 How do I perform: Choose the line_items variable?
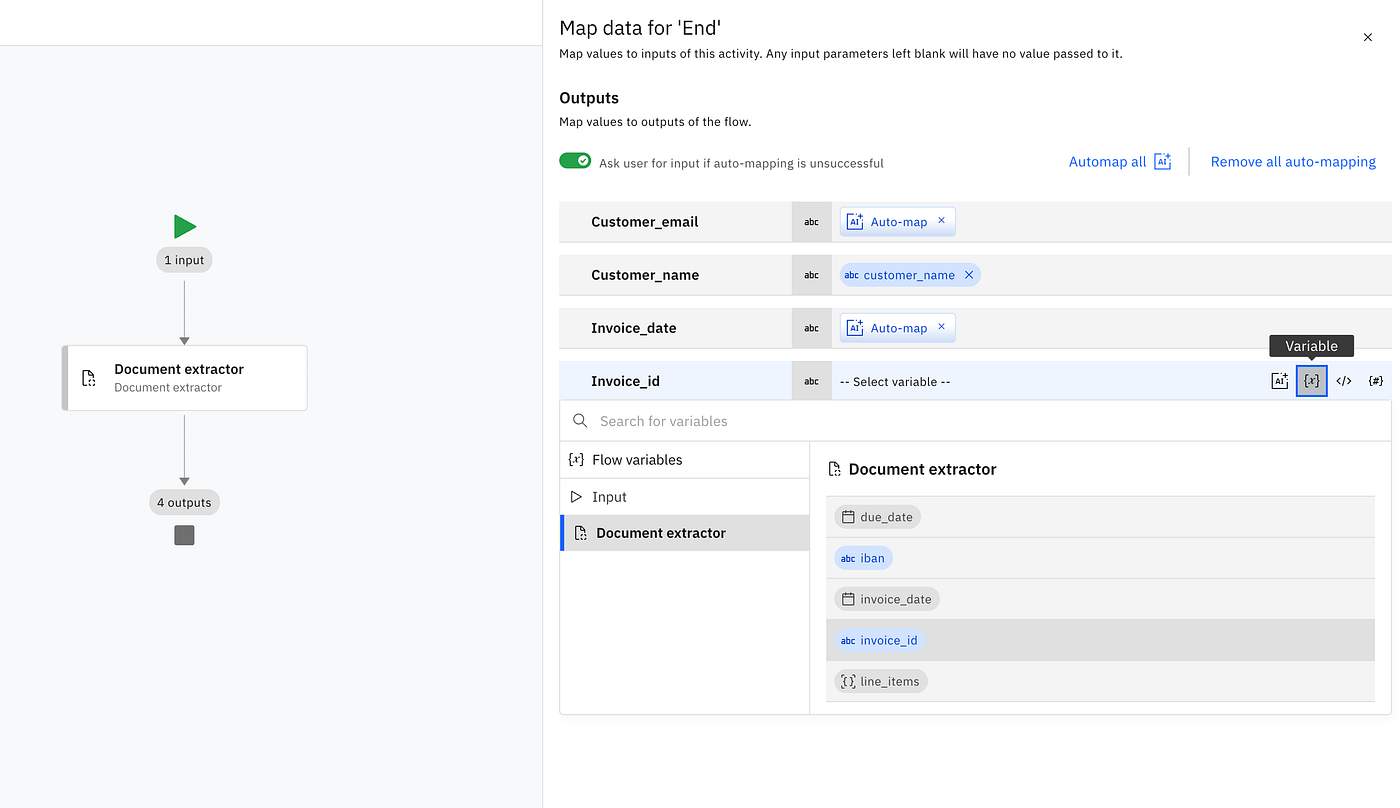click(x=881, y=681)
